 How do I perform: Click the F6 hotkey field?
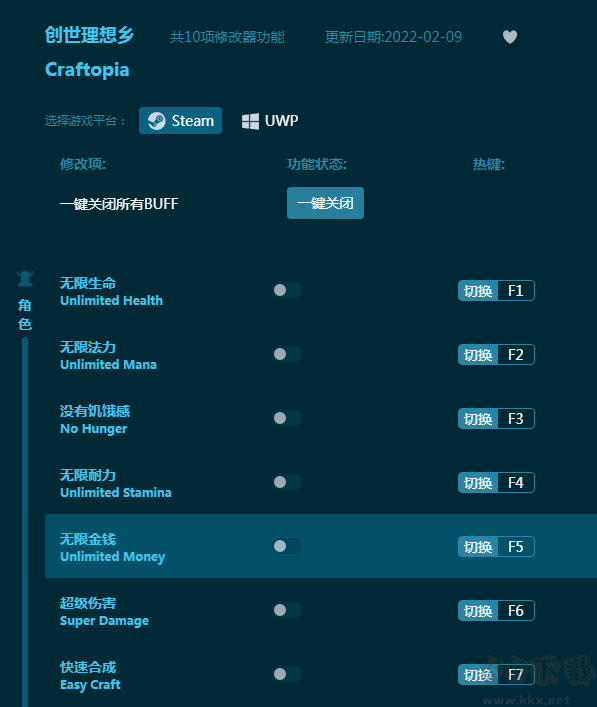coord(516,611)
